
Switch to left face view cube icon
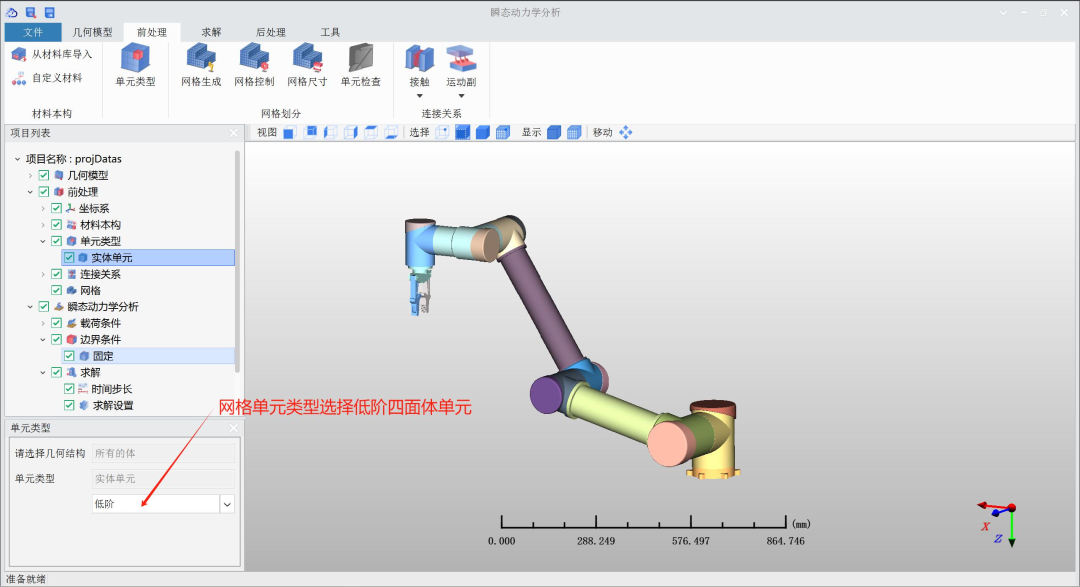point(331,132)
